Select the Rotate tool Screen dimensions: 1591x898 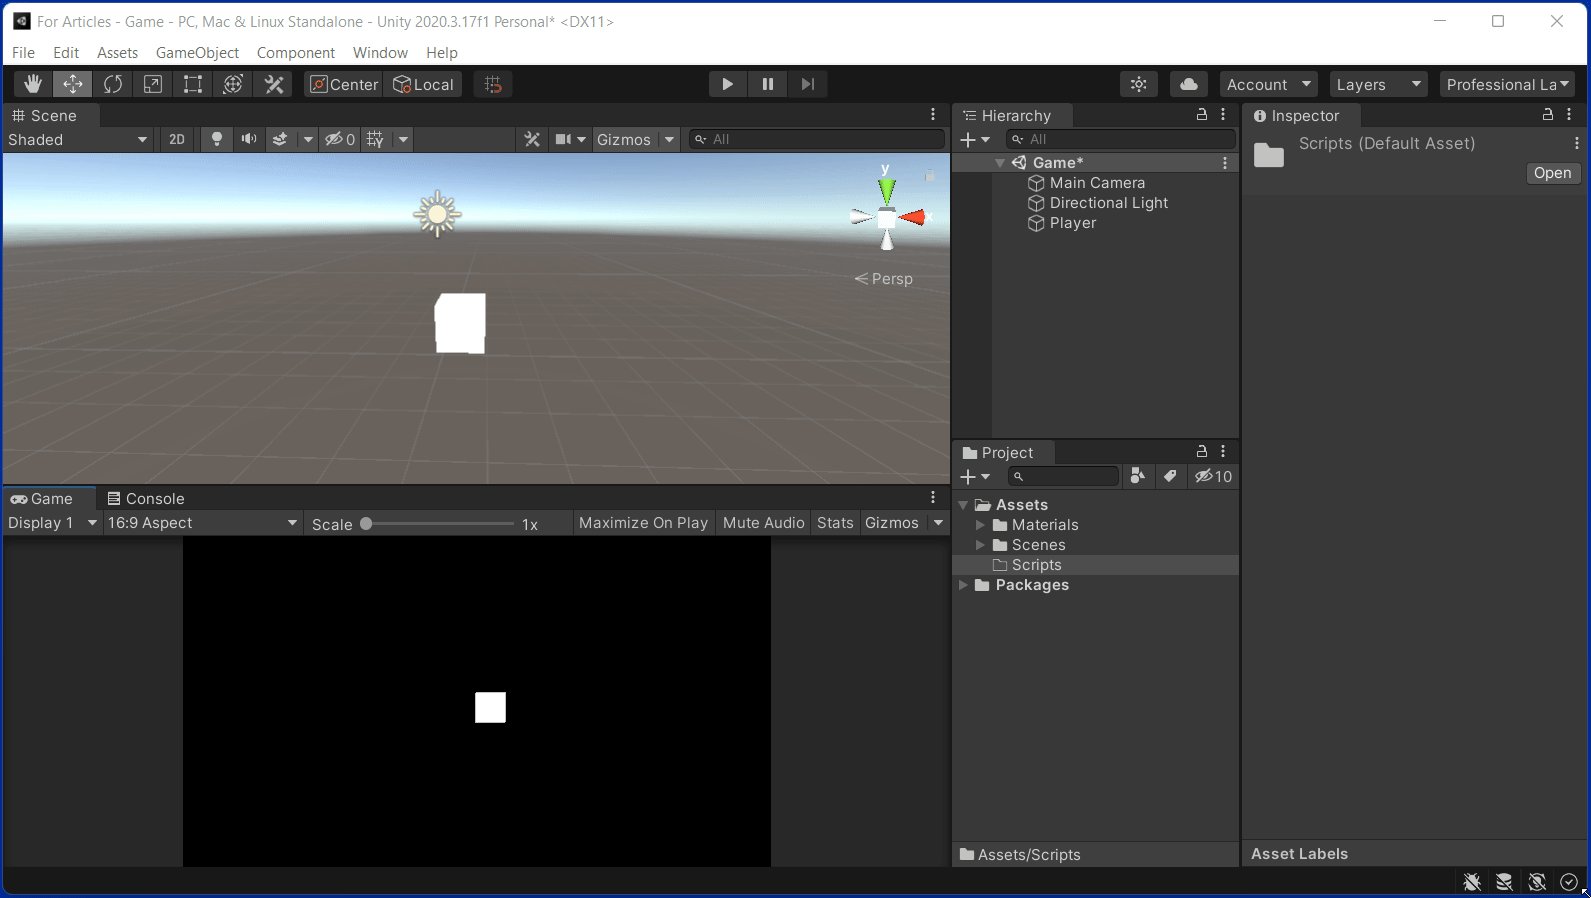pyautogui.click(x=113, y=84)
